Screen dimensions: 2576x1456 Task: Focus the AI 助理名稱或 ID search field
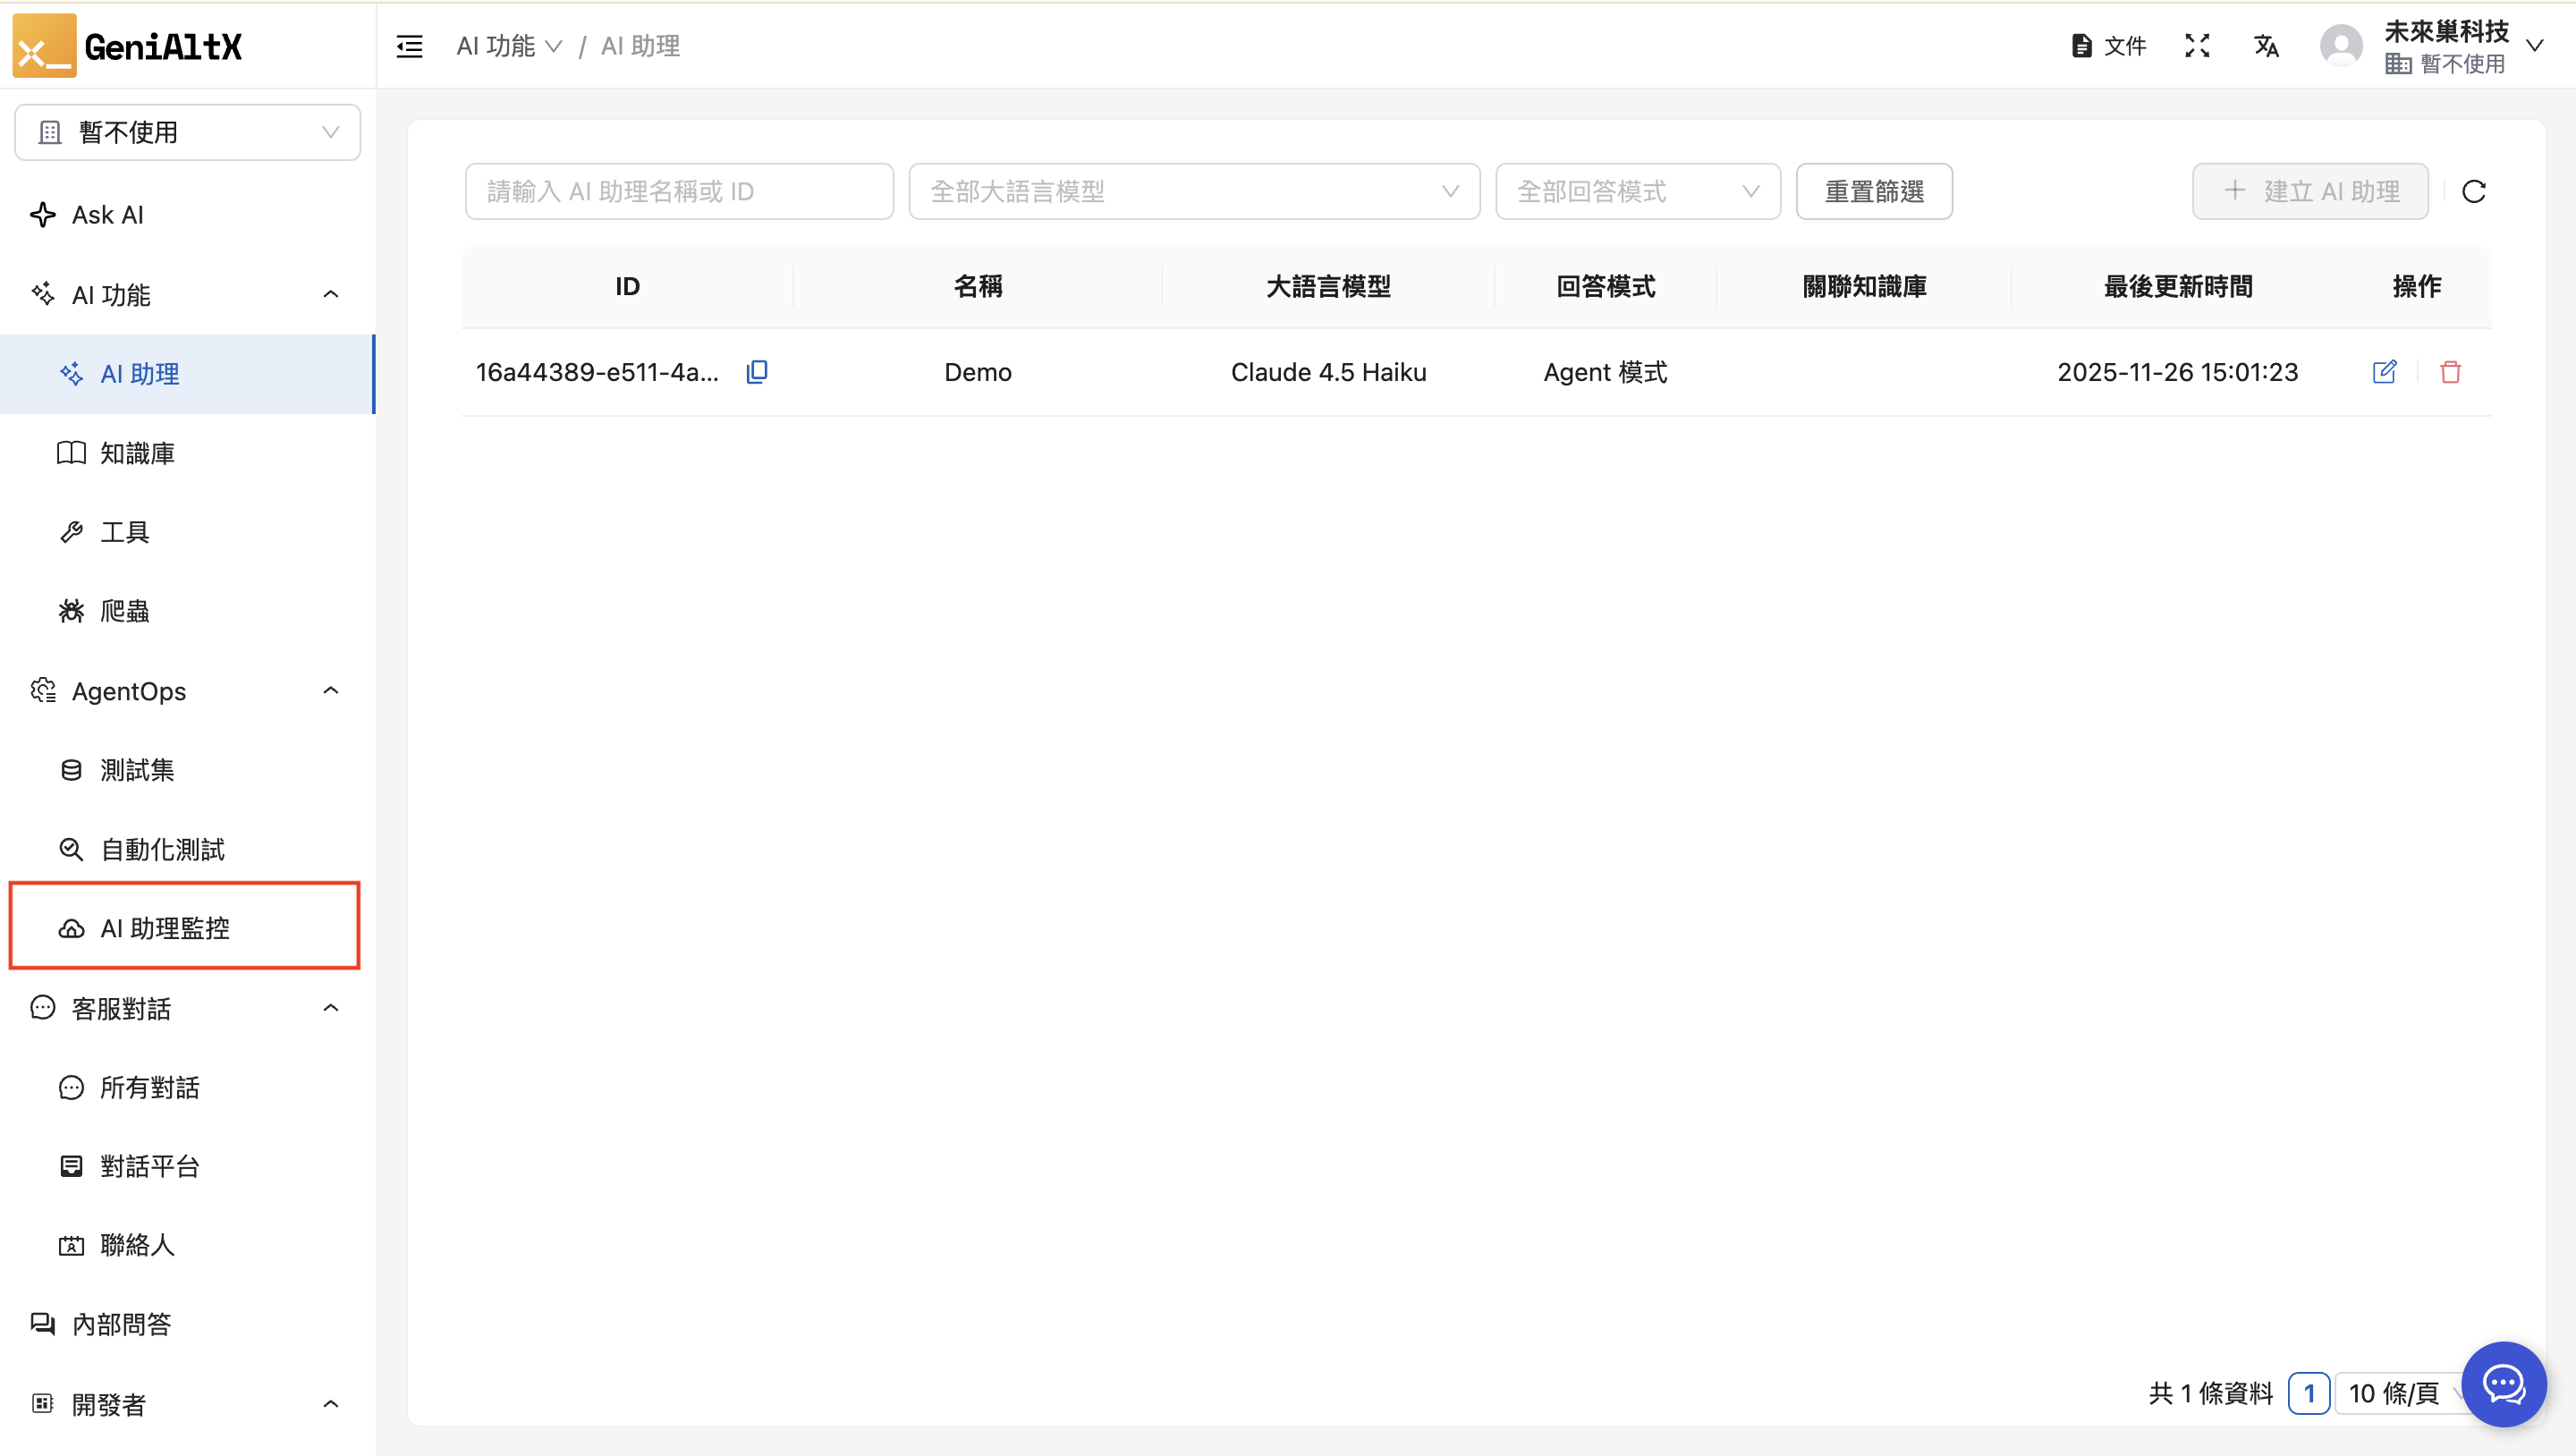point(679,191)
